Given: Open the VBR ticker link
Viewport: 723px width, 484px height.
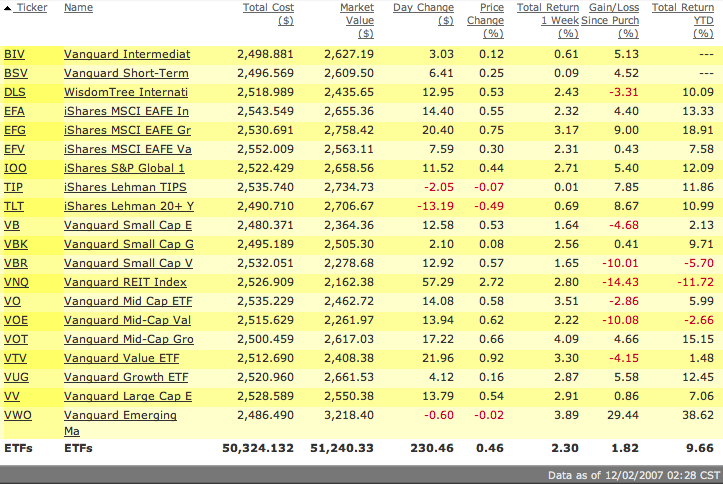Looking at the screenshot, I should point(16,263).
